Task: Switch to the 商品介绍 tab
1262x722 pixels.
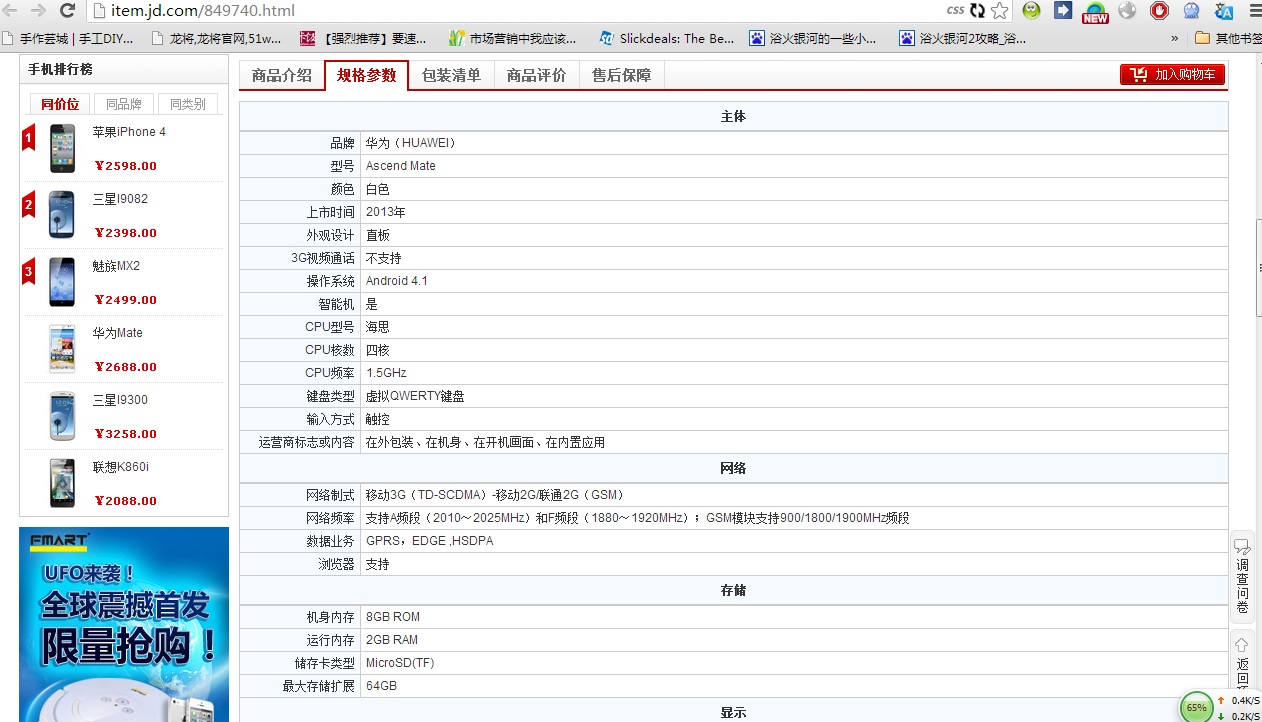Action: point(282,75)
